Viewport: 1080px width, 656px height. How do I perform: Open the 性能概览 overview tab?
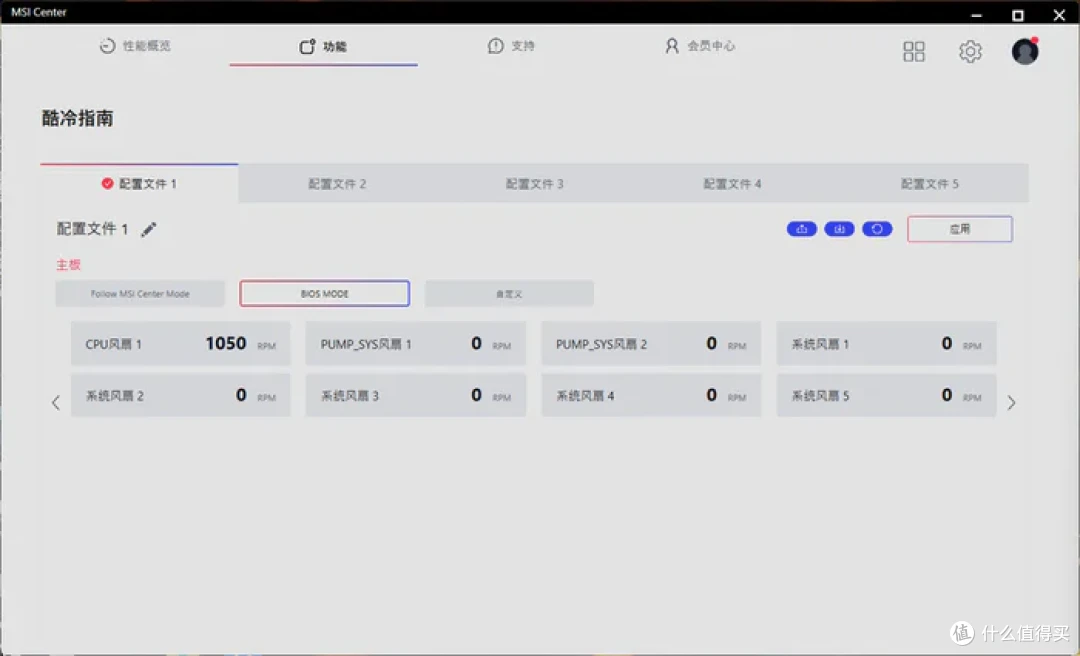coord(135,46)
